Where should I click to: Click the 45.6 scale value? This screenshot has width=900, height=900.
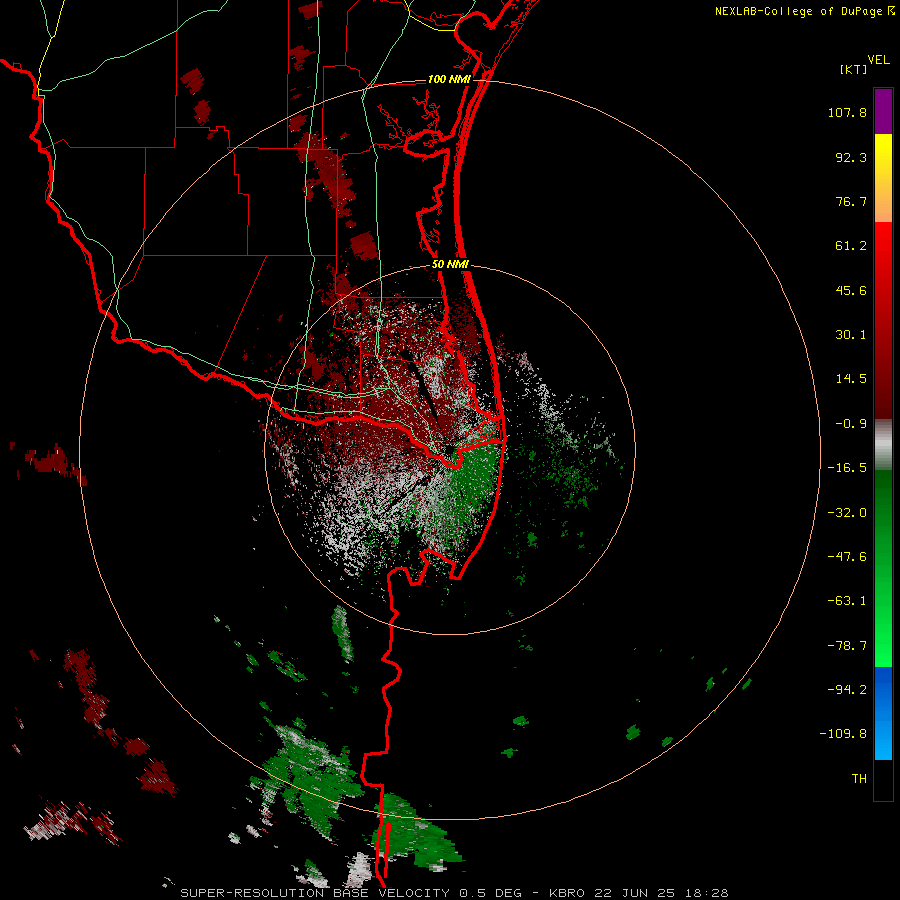click(x=851, y=290)
